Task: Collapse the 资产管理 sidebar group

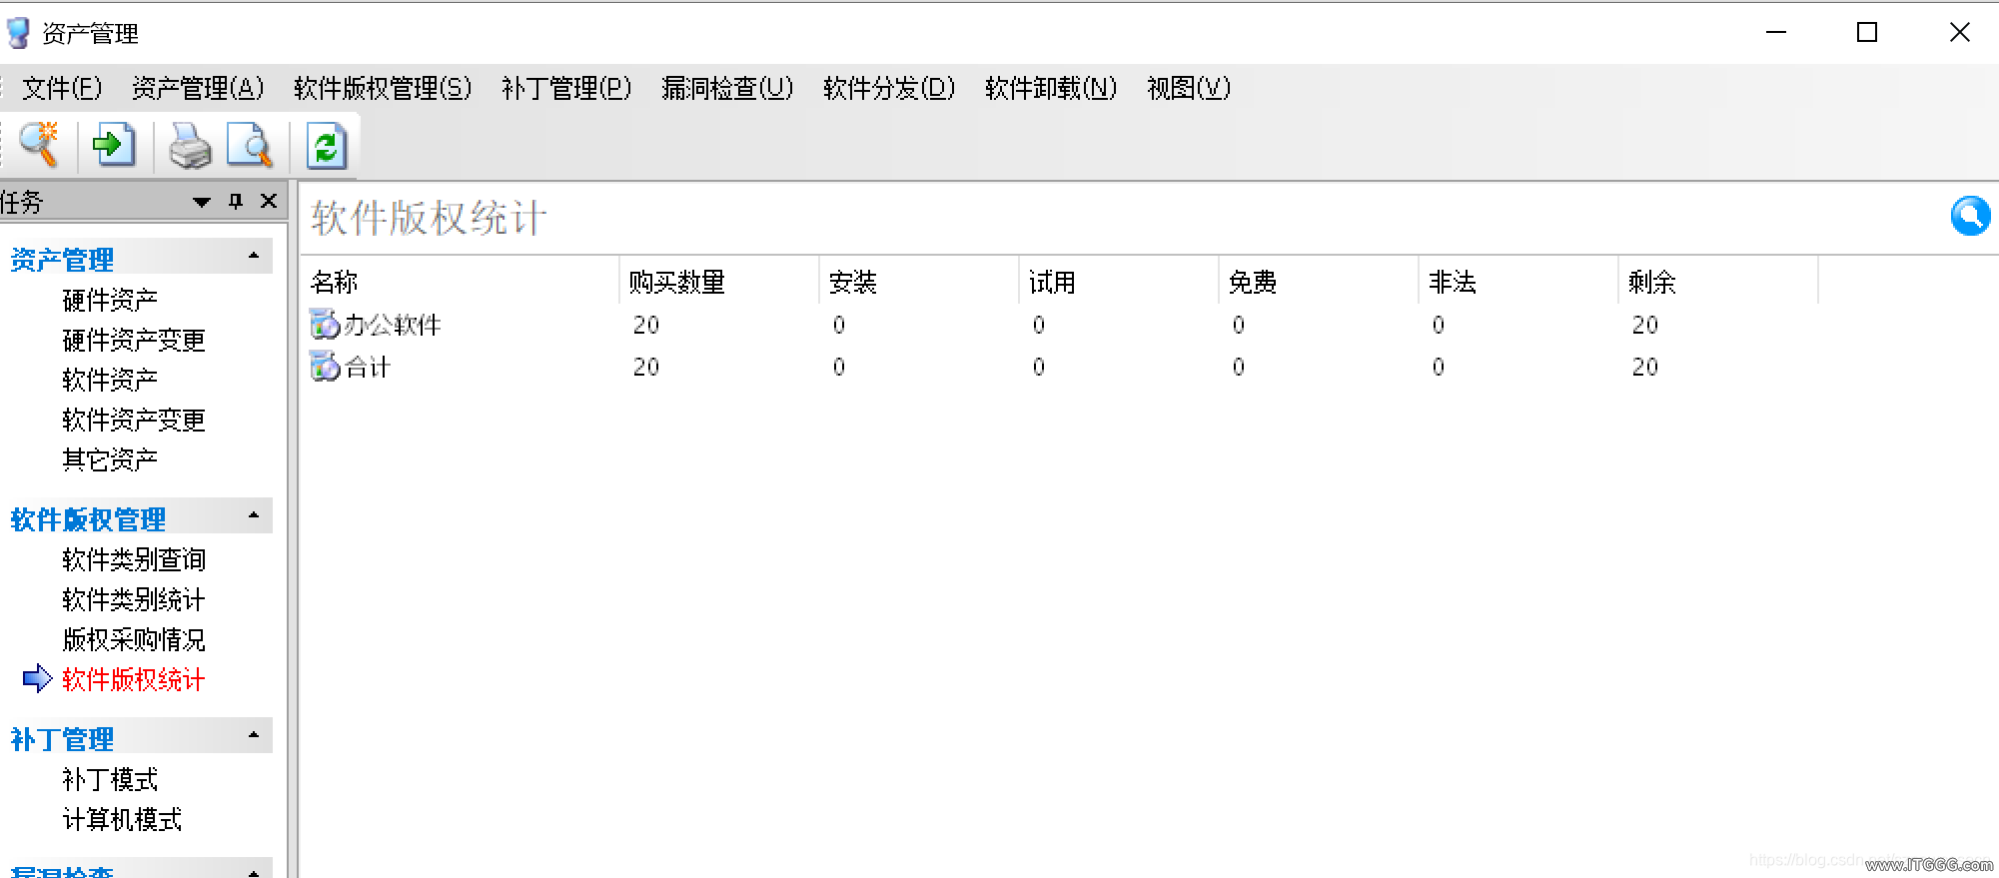Action: pyautogui.click(x=254, y=257)
